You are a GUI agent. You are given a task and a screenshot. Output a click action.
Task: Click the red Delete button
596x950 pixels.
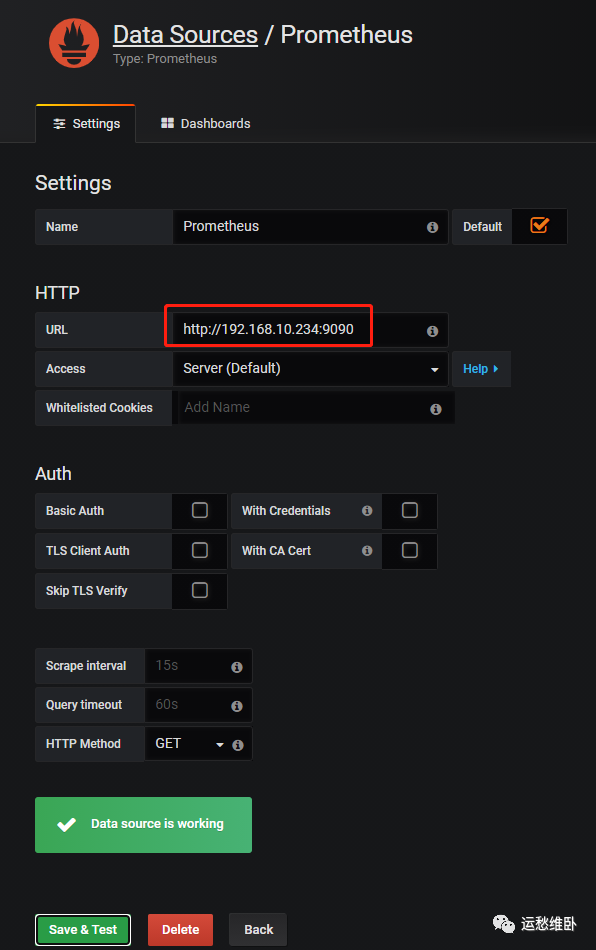pos(180,929)
